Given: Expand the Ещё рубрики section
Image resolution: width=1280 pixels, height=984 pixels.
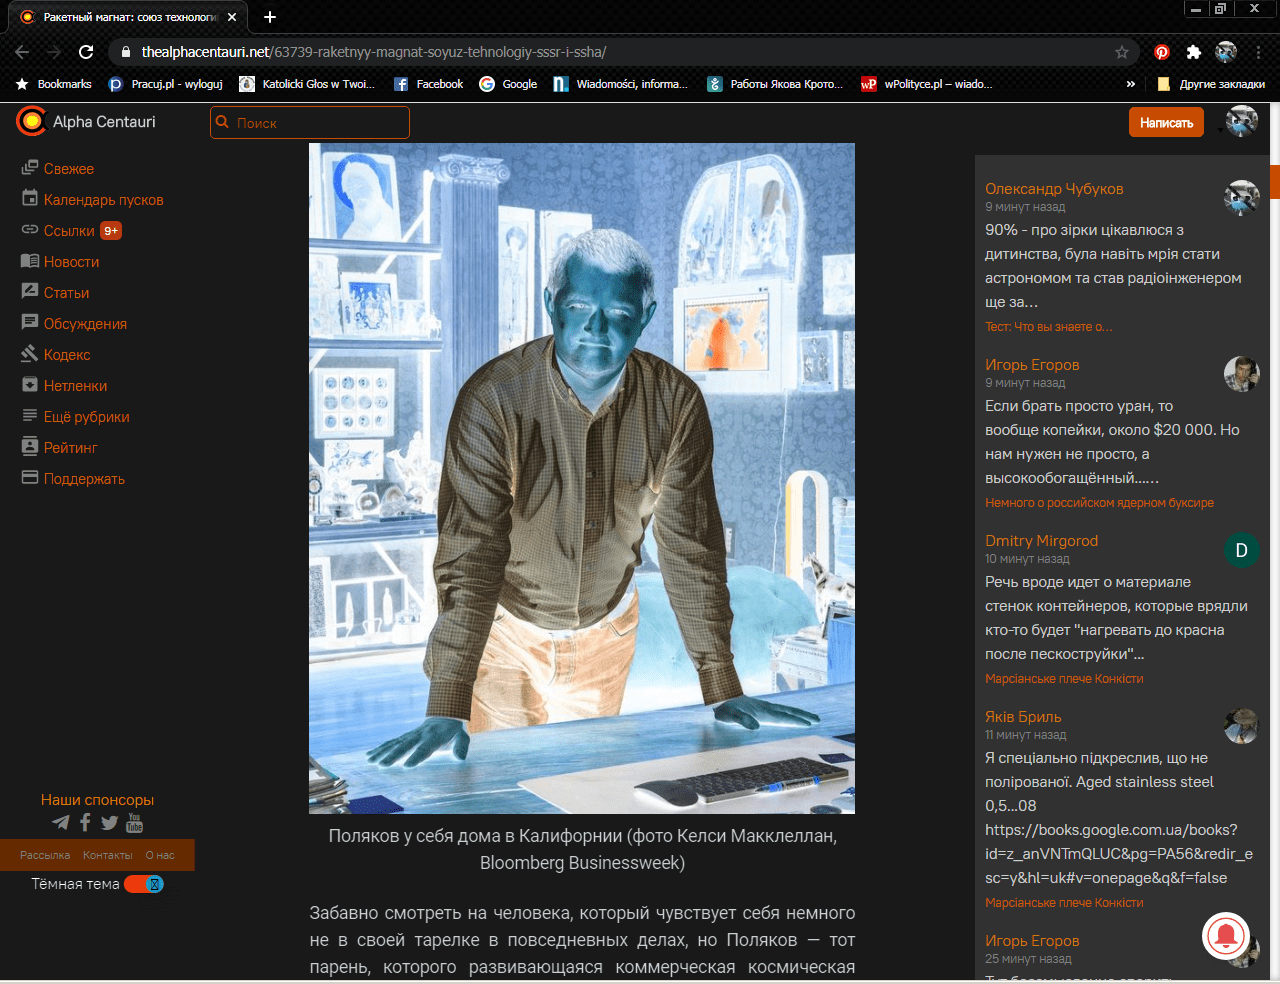Looking at the screenshot, I should click(86, 417).
